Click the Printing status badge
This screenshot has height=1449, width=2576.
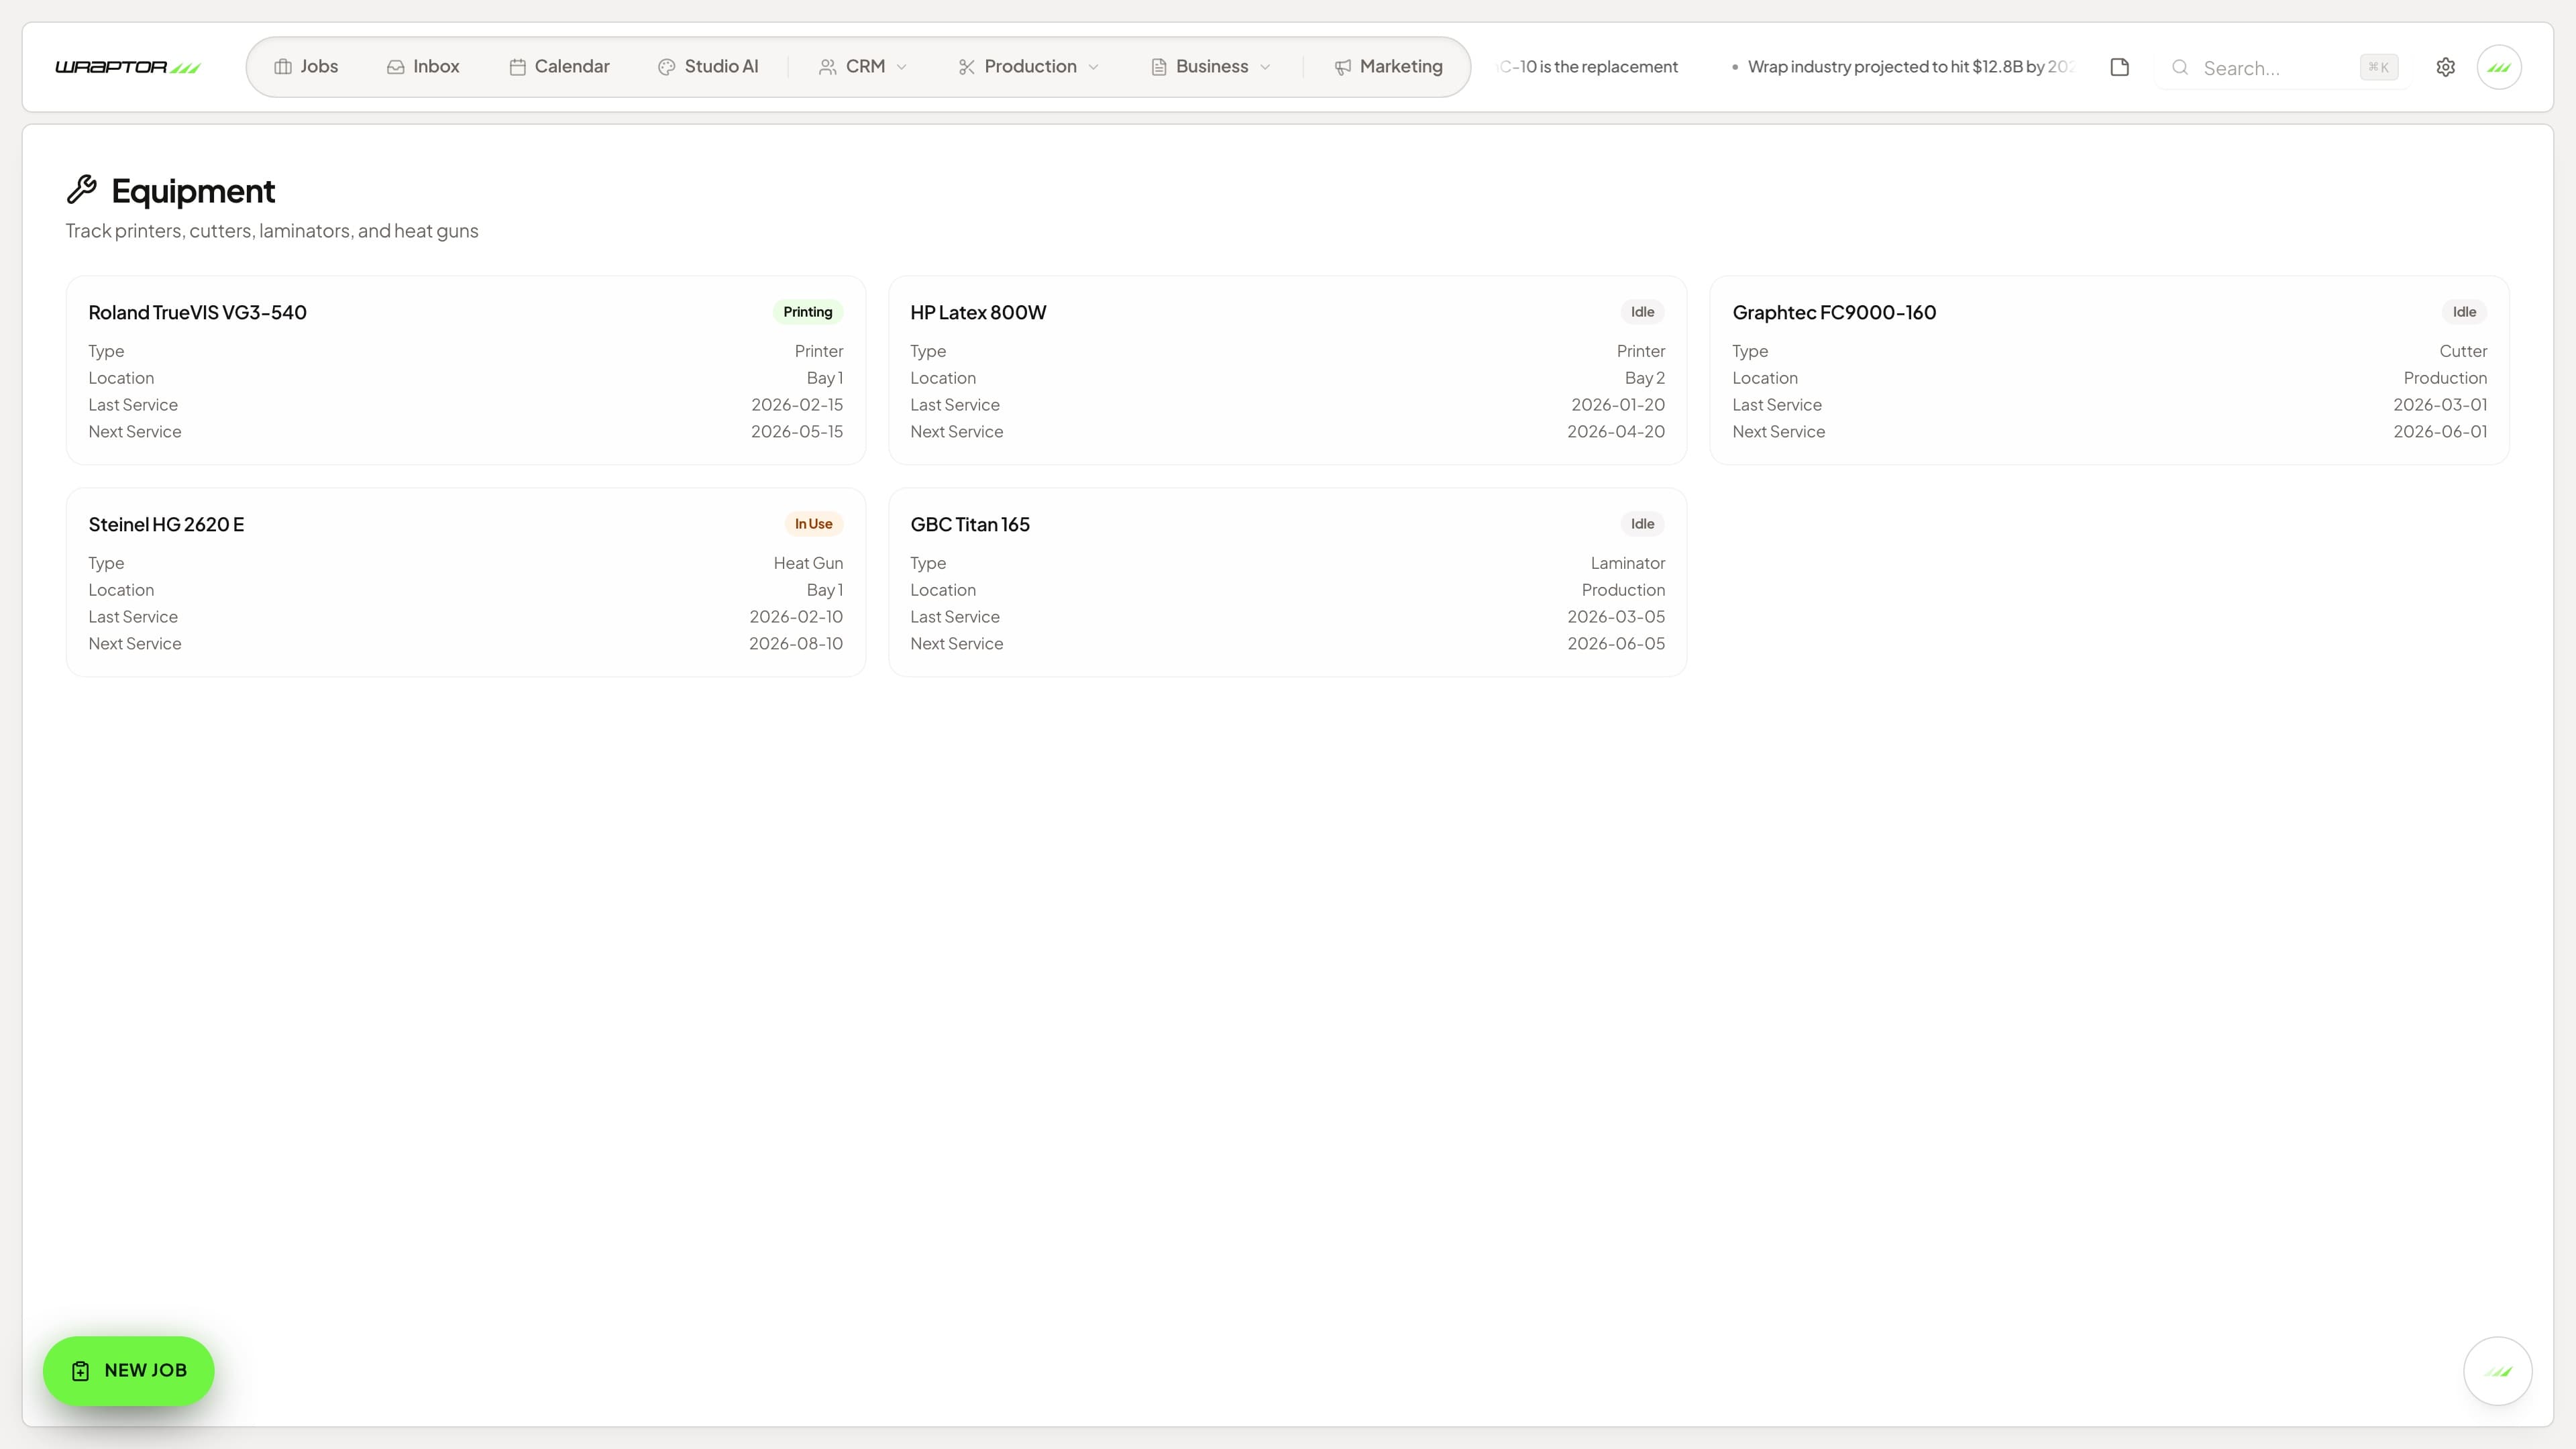tap(807, 312)
